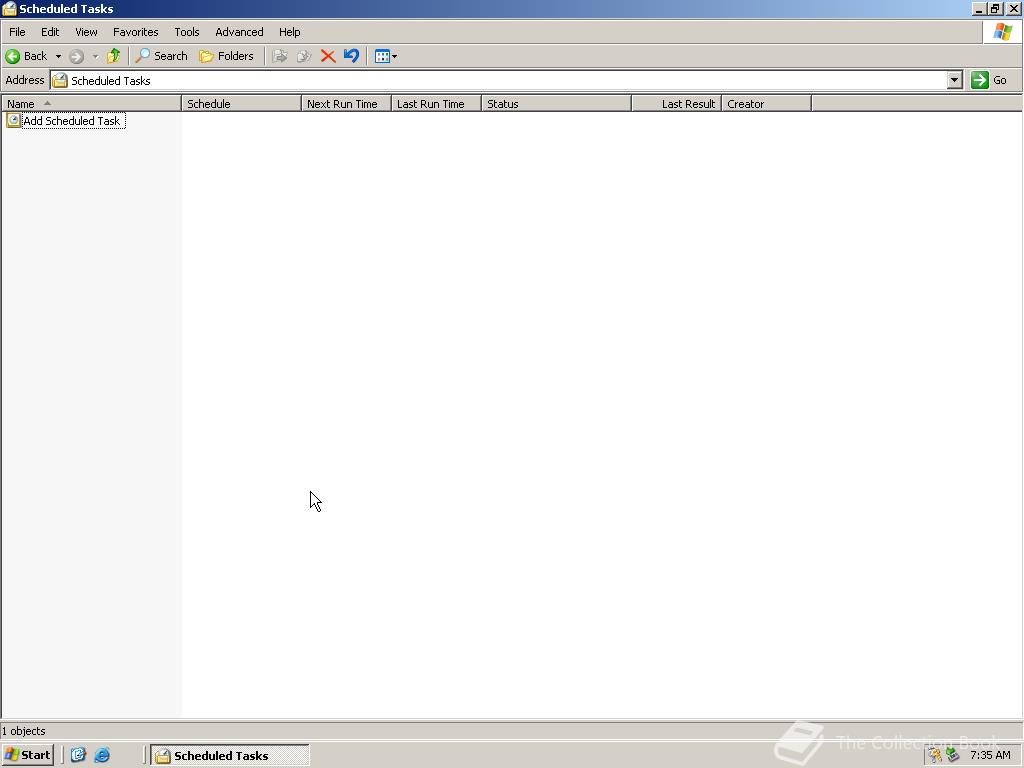The width and height of the screenshot is (1024, 768).
Task: Launch Internet Explorer from quick launch
Action: click(x=103, y=755)
